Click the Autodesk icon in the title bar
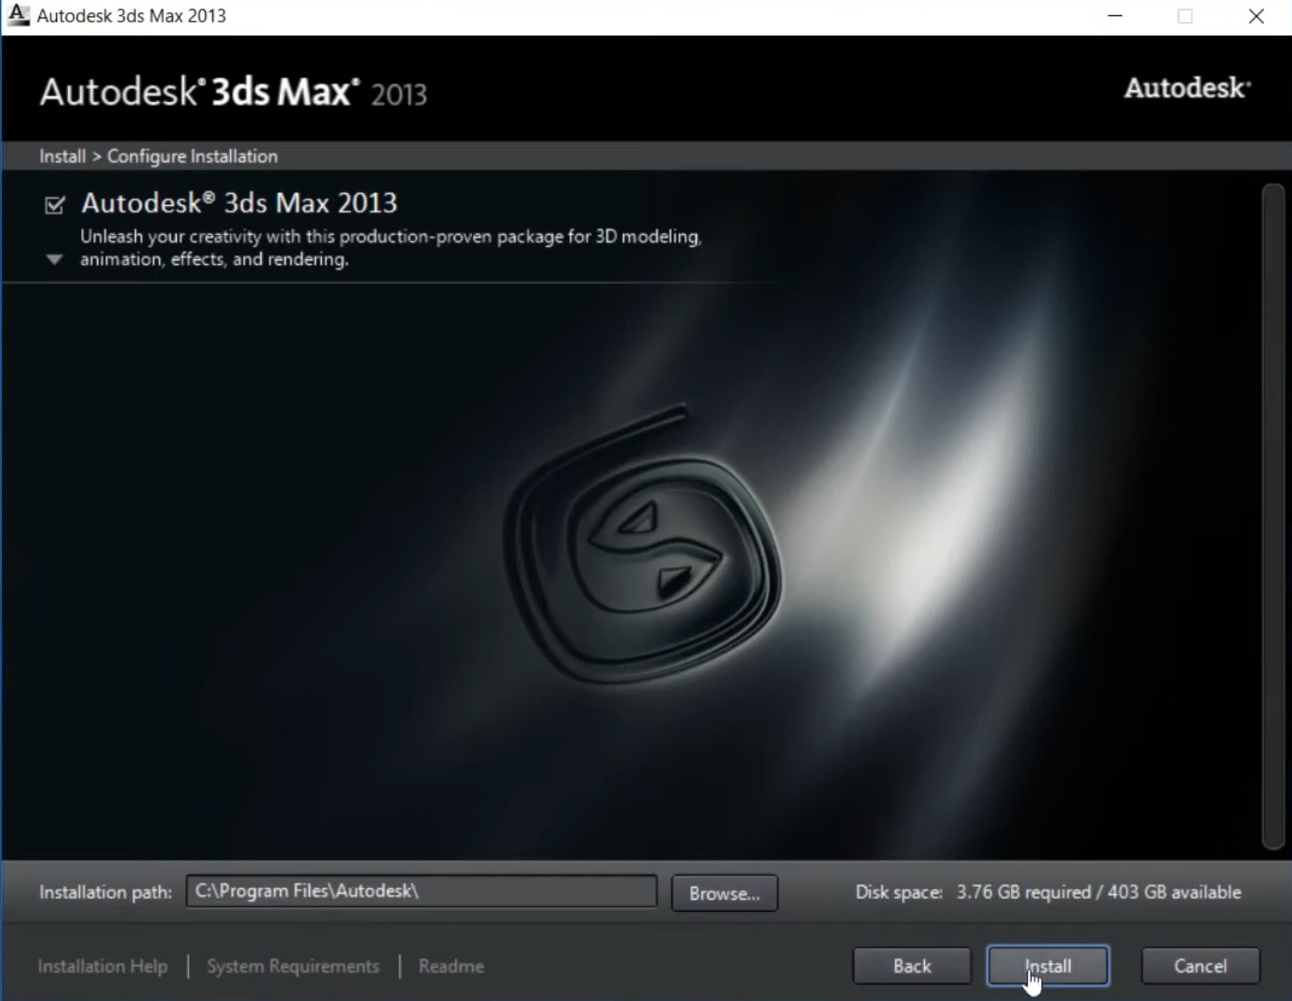Viewport: 1292px width, 1001px height. coord(18,16)
